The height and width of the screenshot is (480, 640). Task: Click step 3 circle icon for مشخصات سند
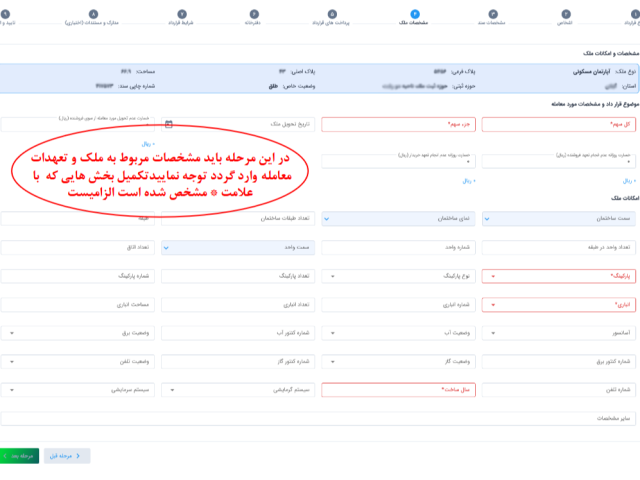point(493,13)
